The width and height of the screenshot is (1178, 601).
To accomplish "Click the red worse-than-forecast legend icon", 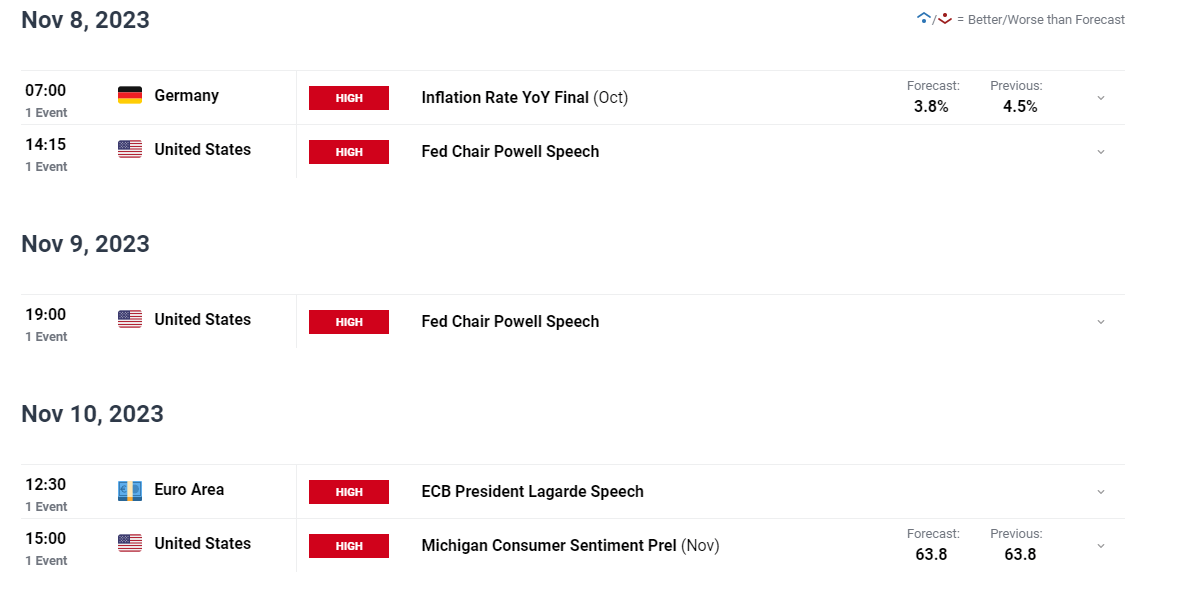I will click(944, 19).
